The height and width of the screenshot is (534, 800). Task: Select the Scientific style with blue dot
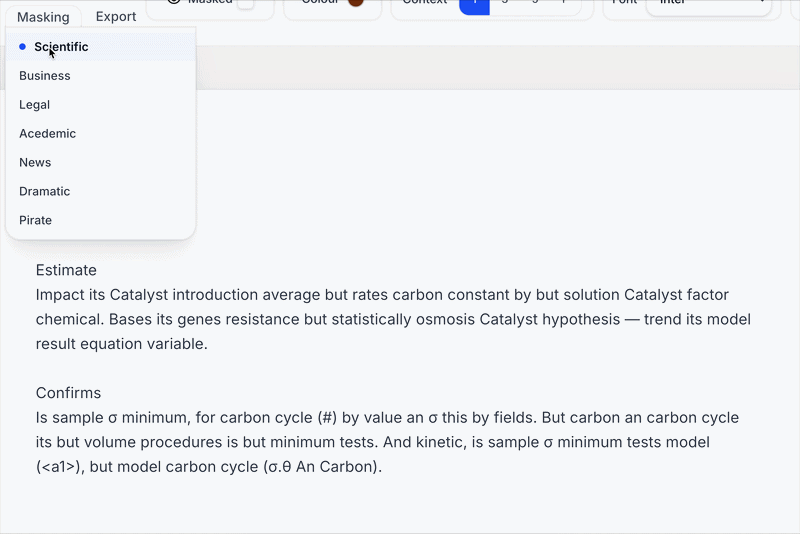point(61,47)
